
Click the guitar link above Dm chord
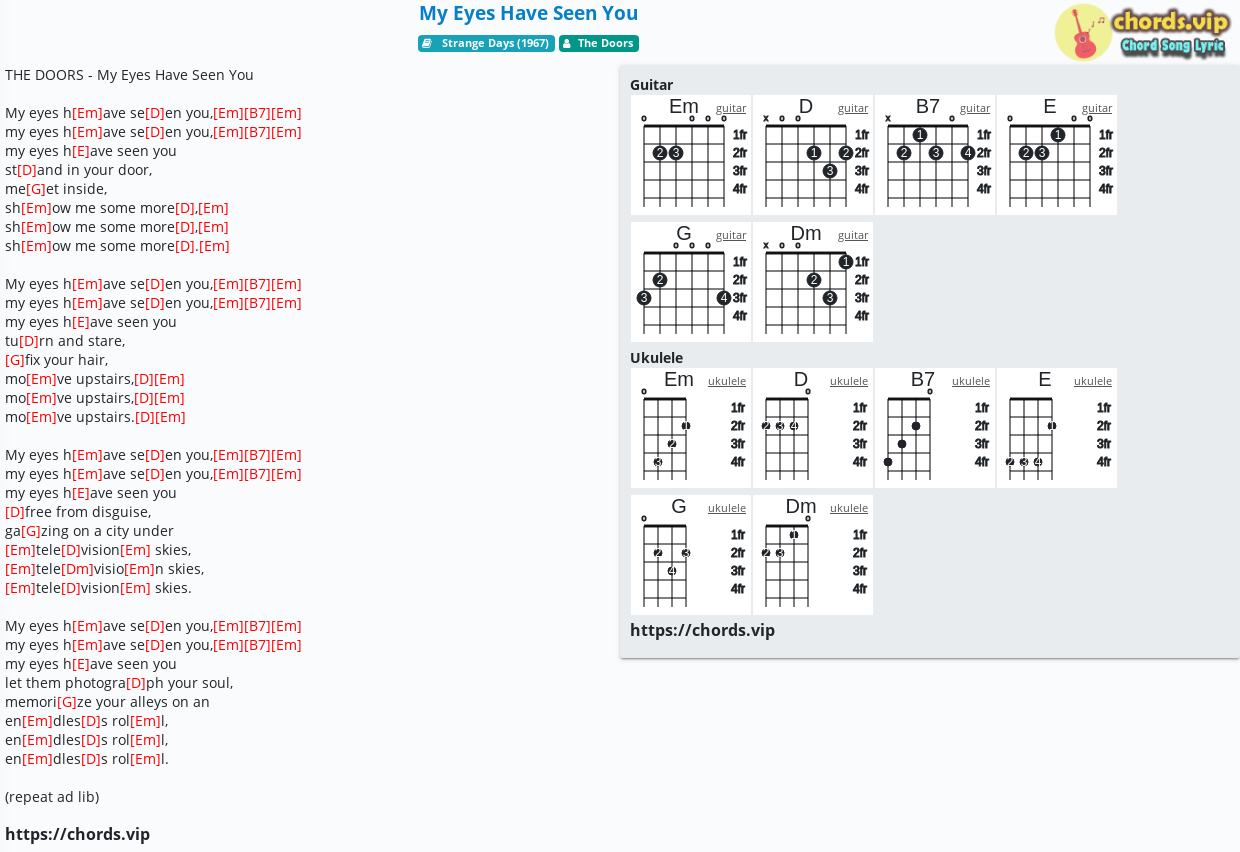[x=853, y=235]
